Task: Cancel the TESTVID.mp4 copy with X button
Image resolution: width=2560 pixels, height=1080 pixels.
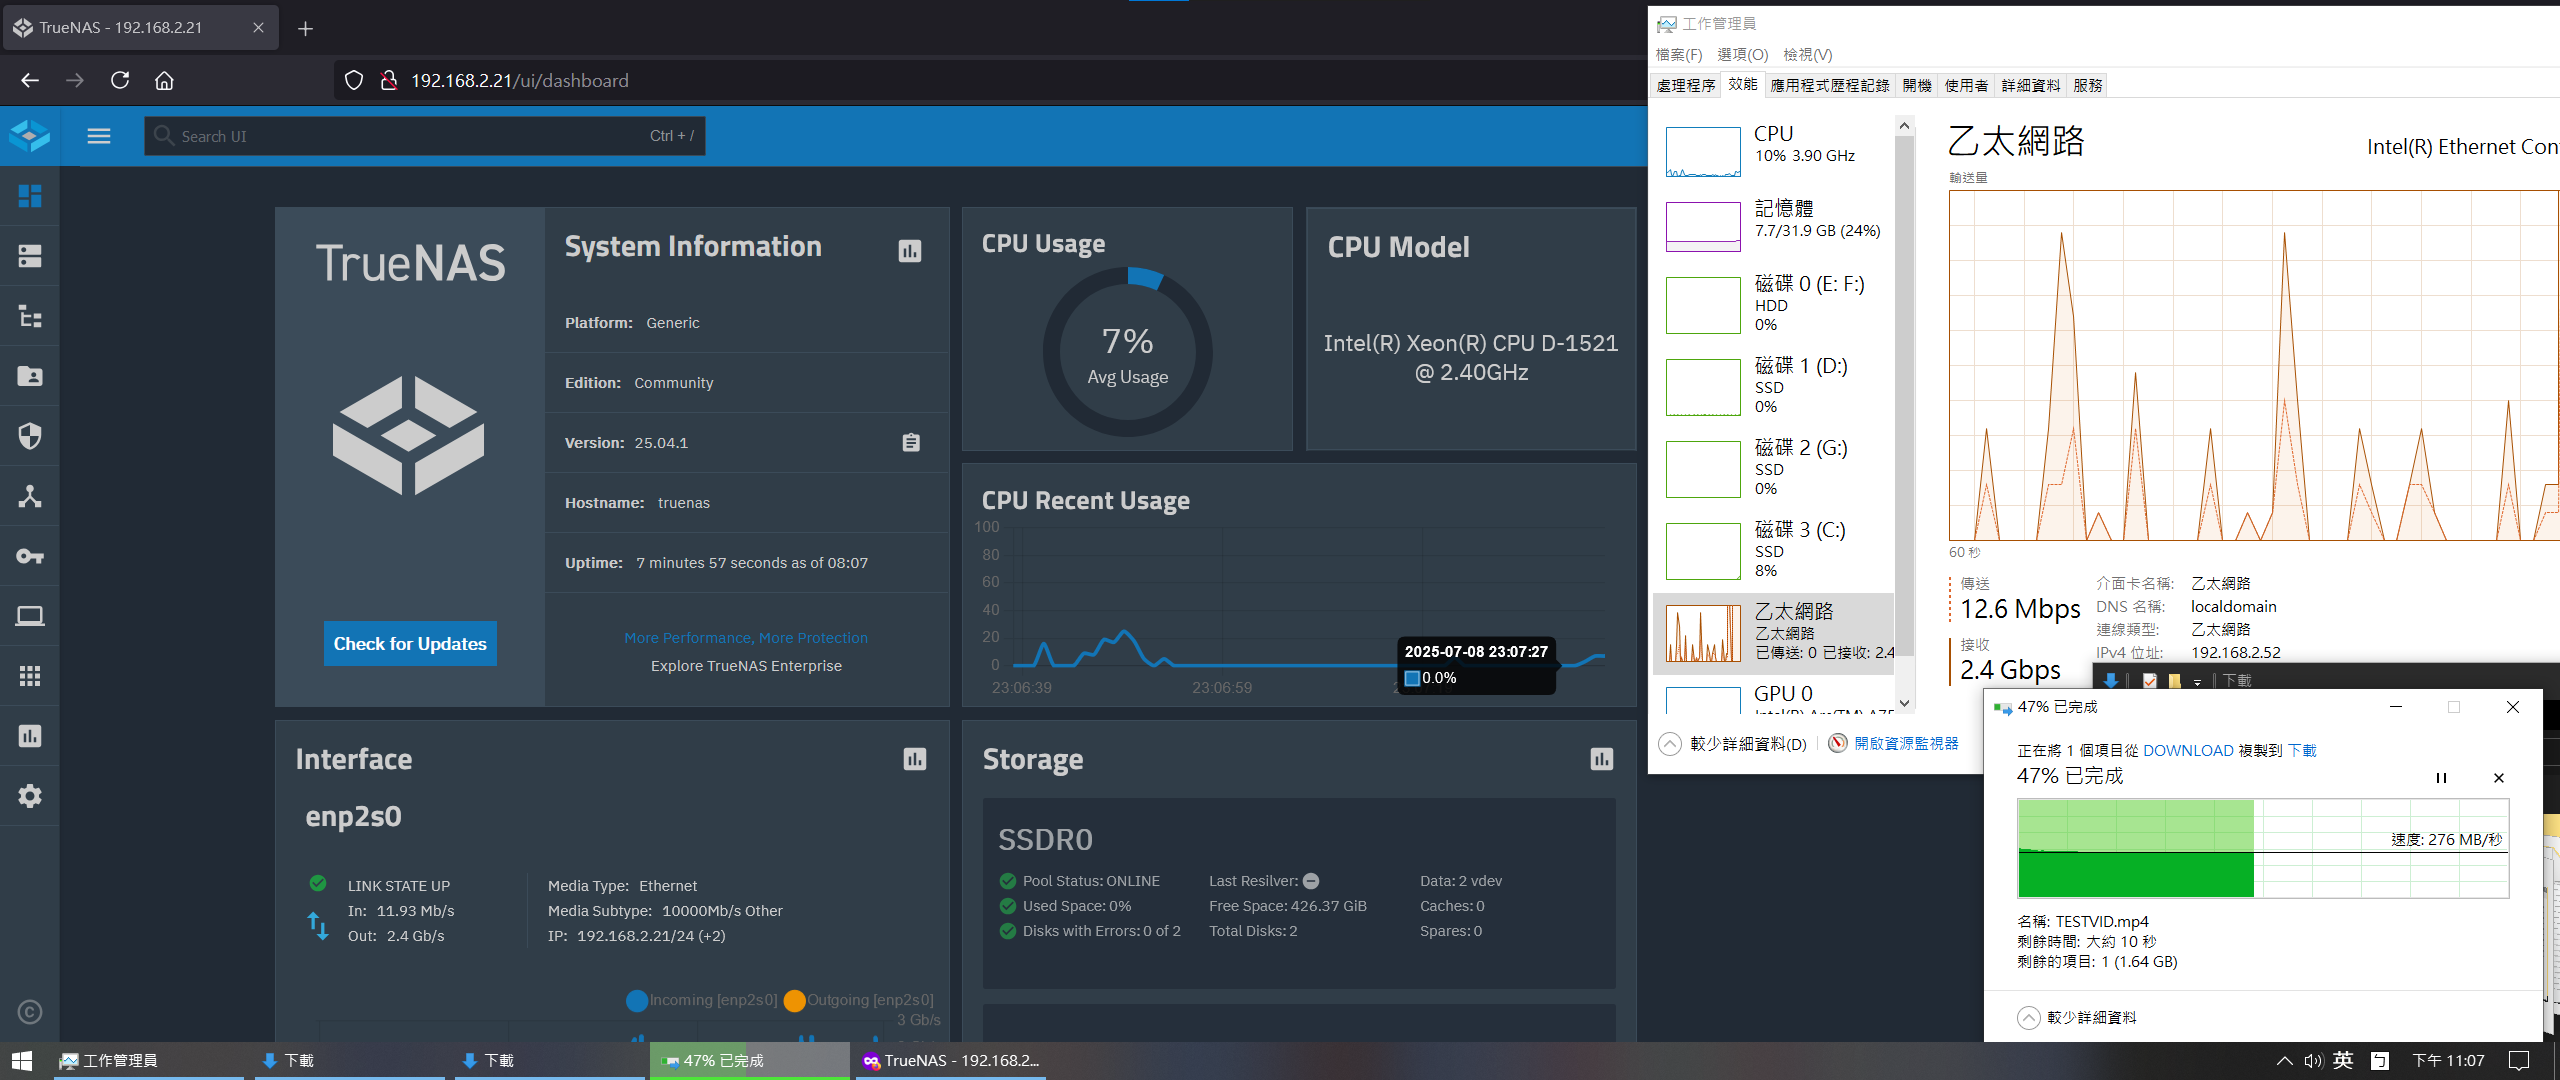Action: (2499, 778)
